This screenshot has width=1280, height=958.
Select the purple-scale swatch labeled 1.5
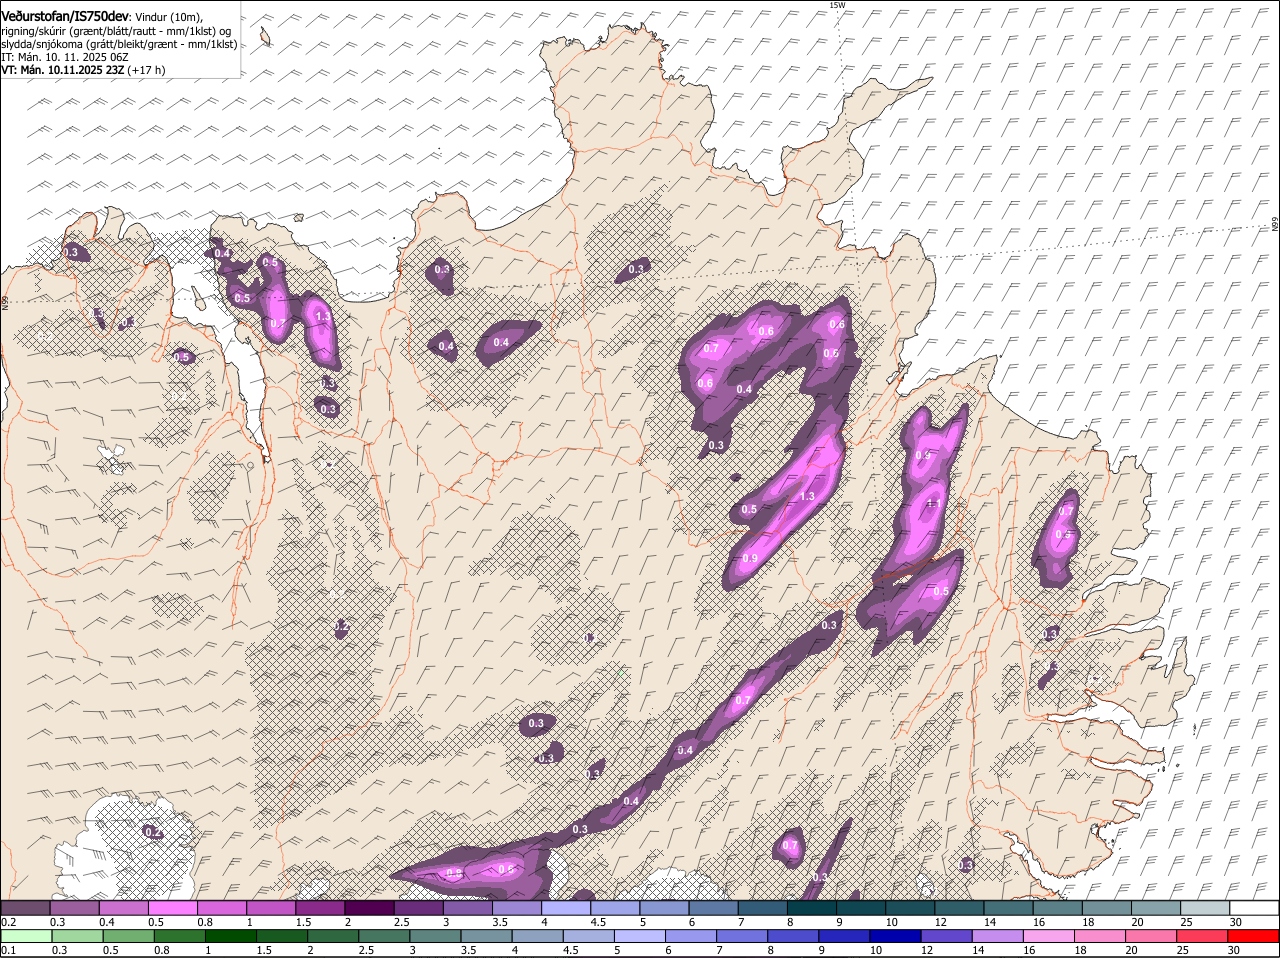click(x=320, y=907)
